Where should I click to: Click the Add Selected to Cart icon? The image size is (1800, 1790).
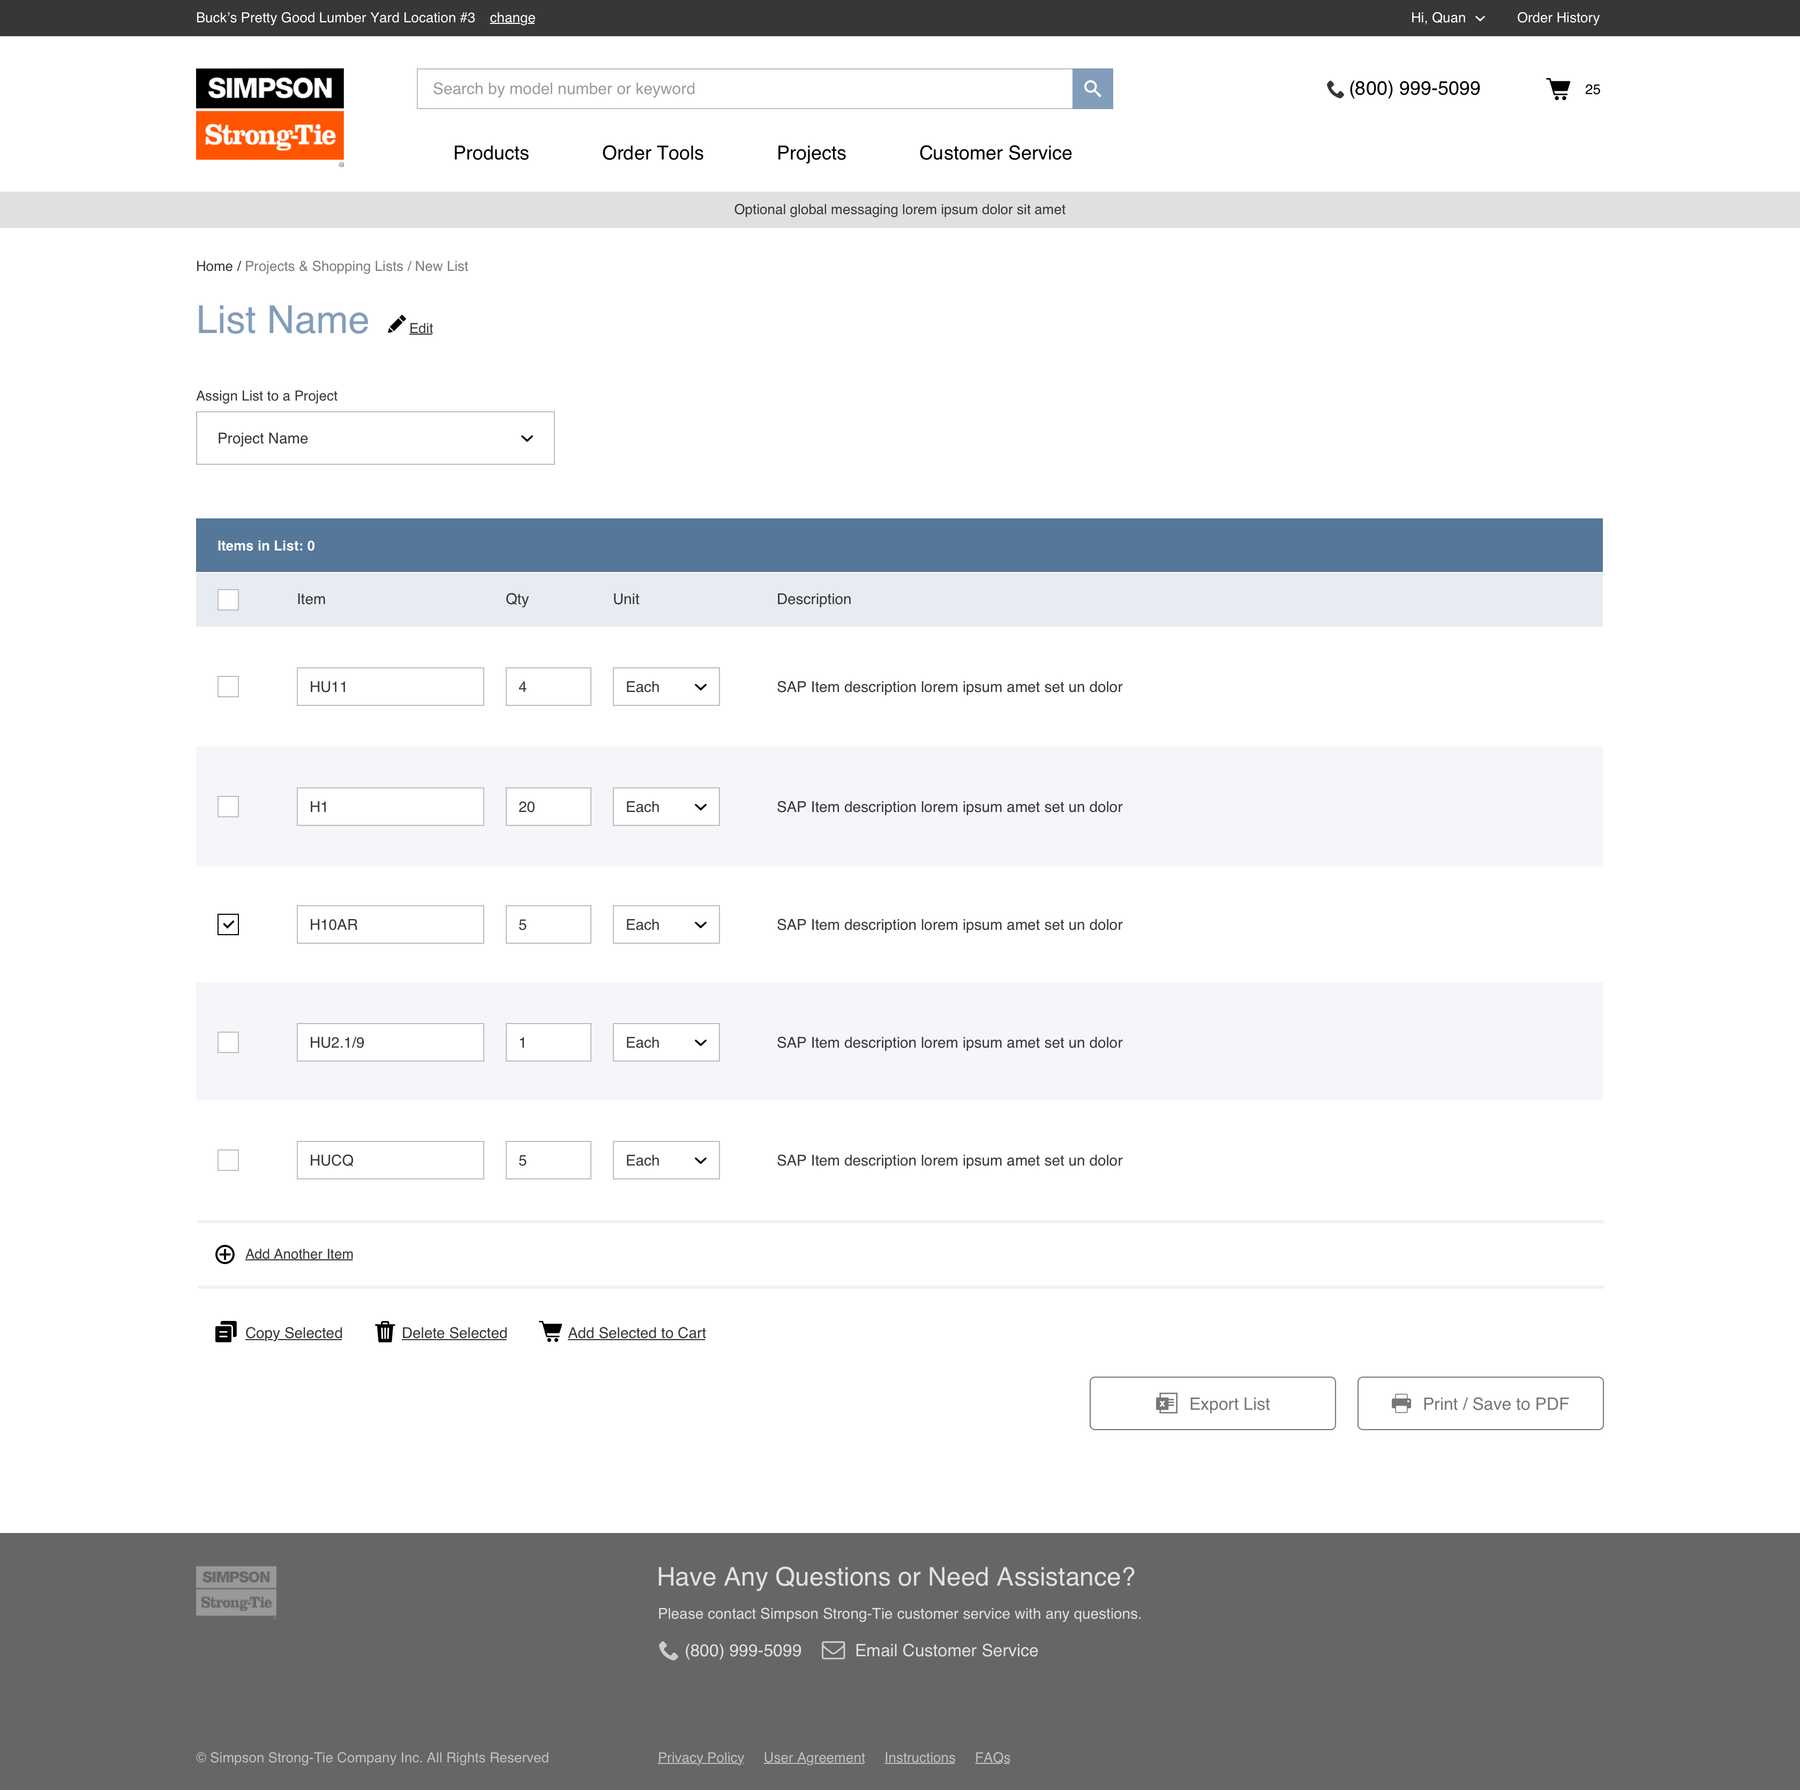(551, 1332)
